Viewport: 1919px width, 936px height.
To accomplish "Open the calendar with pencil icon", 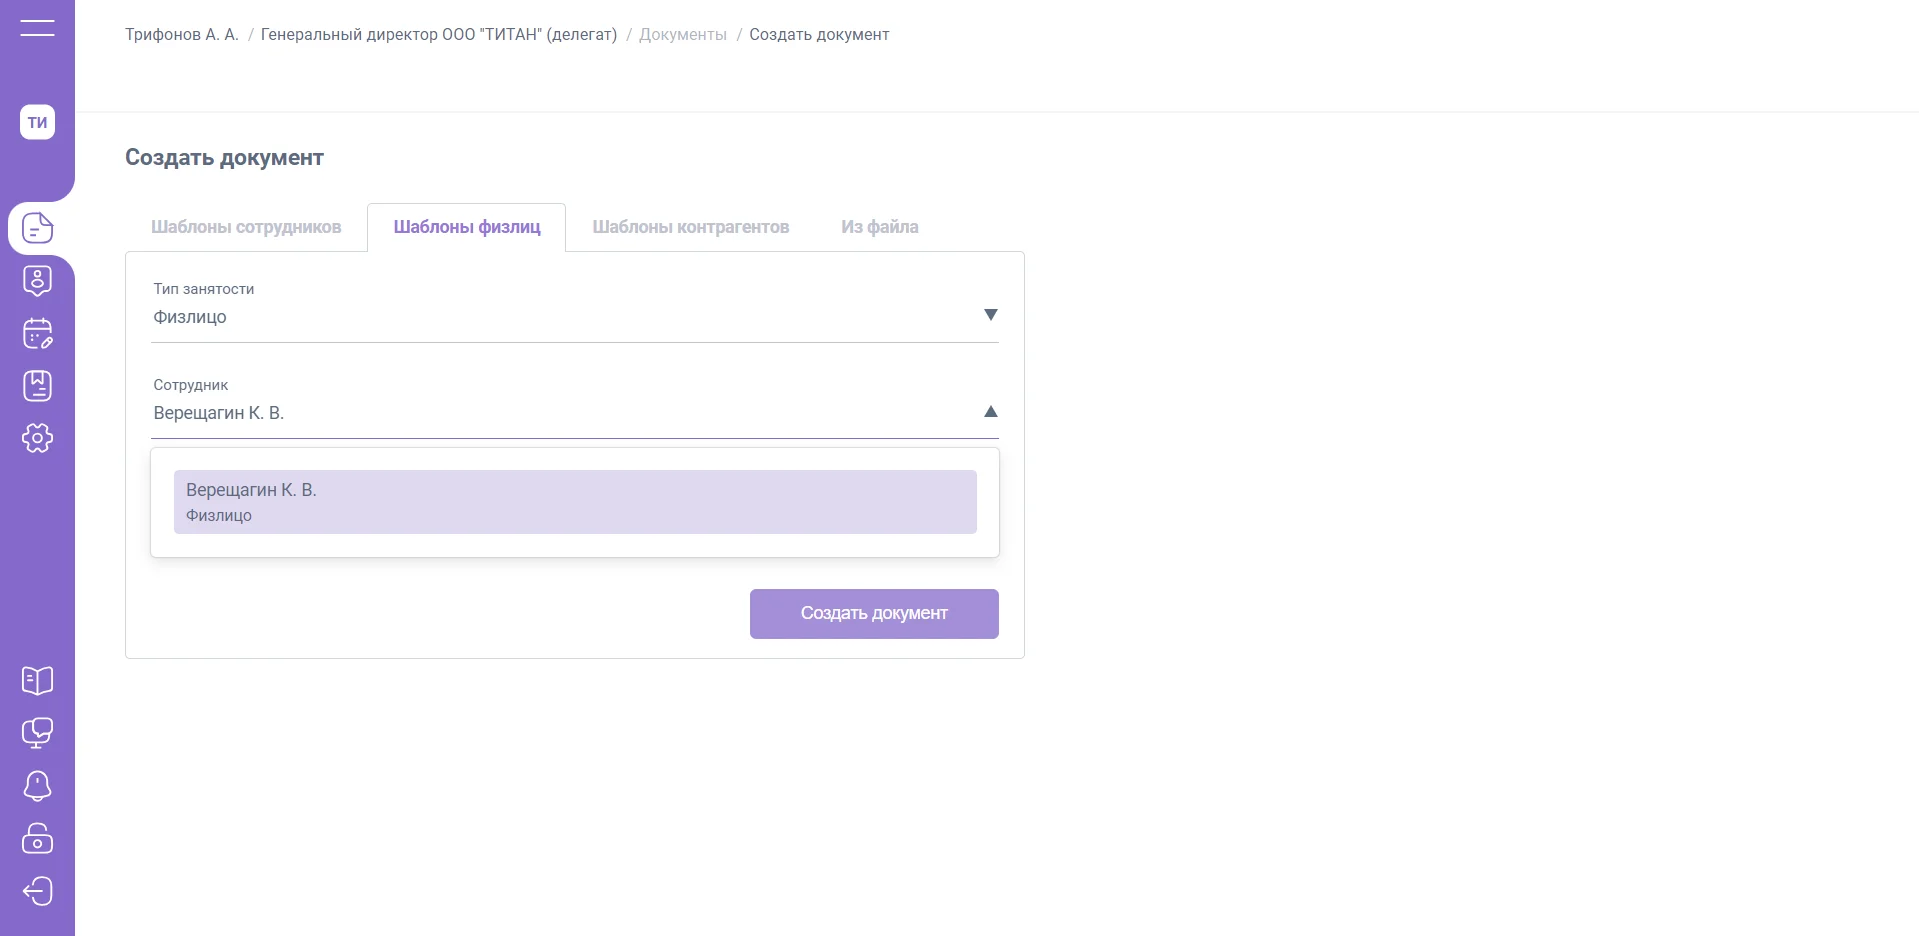I will point(37,333).
